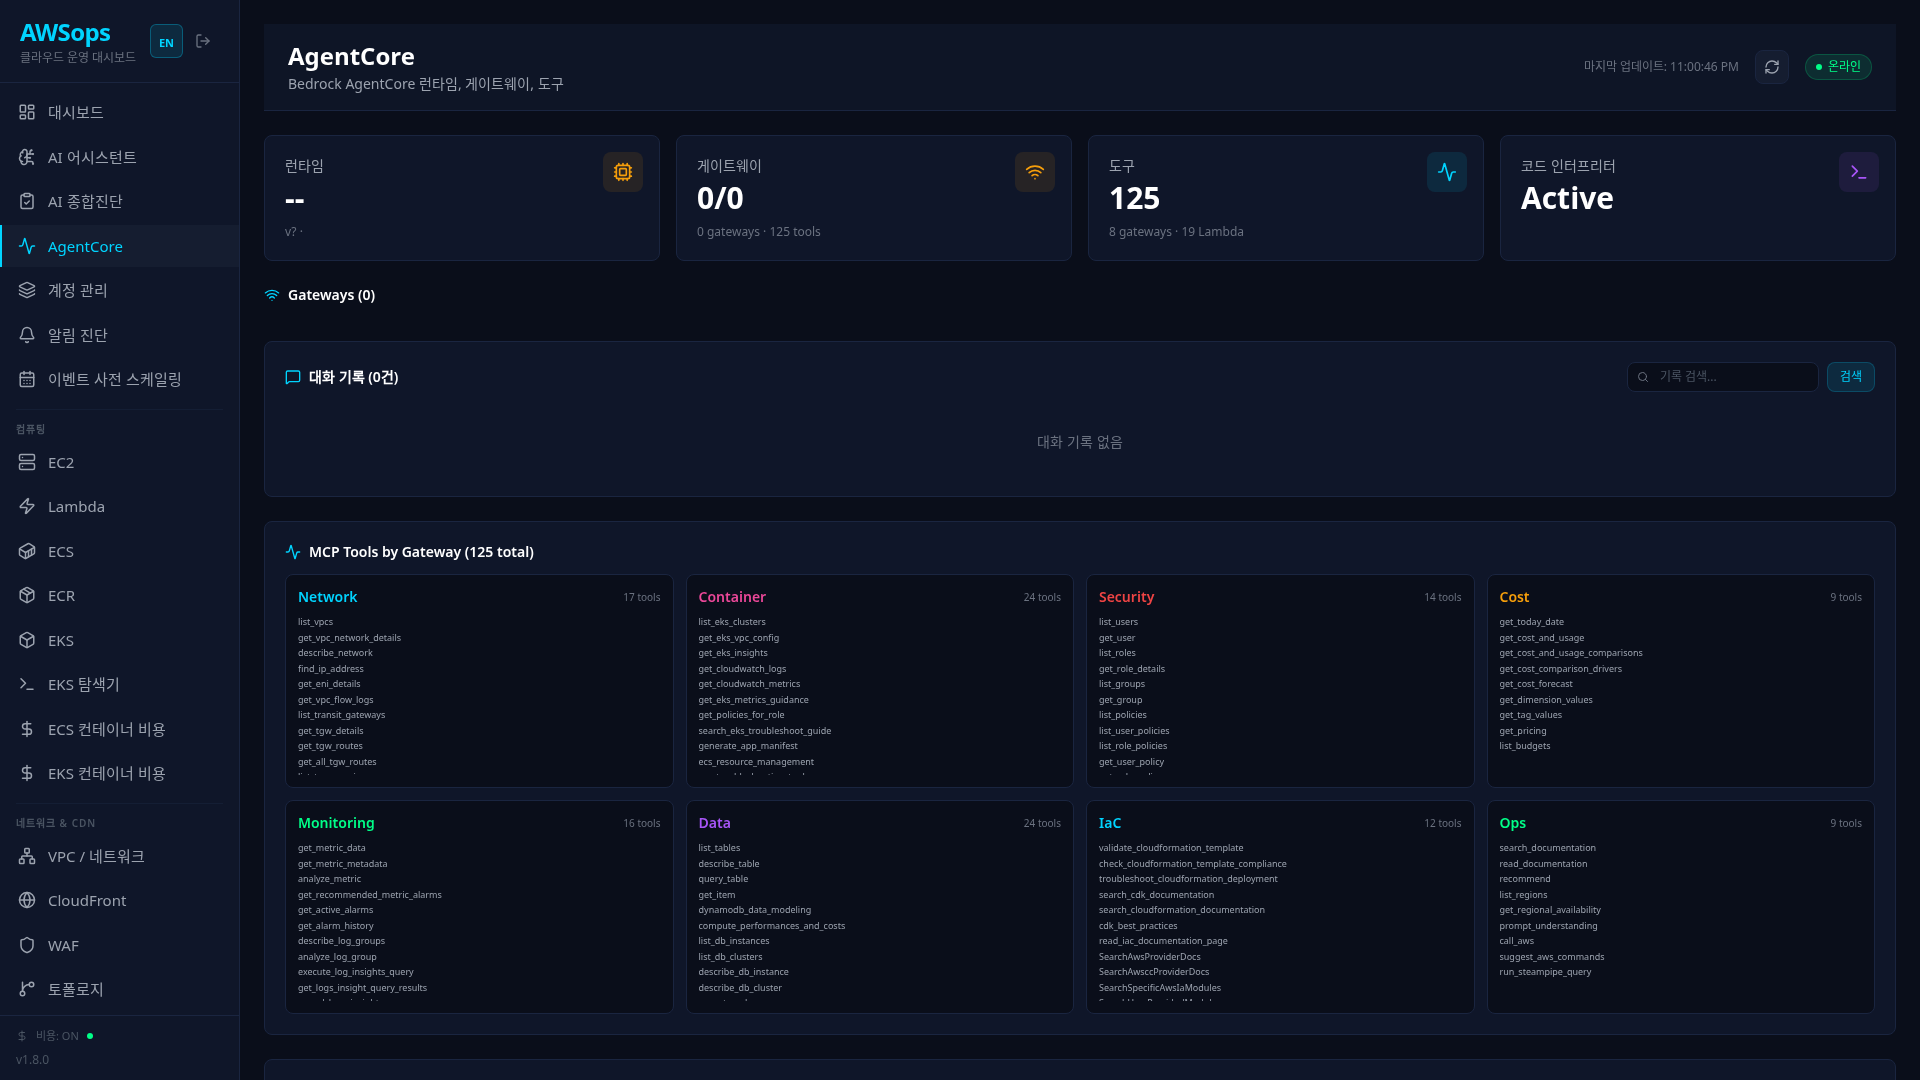Open 계정 관리 sidebar item
Image resolution: width=1920 pixels, height=1080 pixels.
click(120, 290)
